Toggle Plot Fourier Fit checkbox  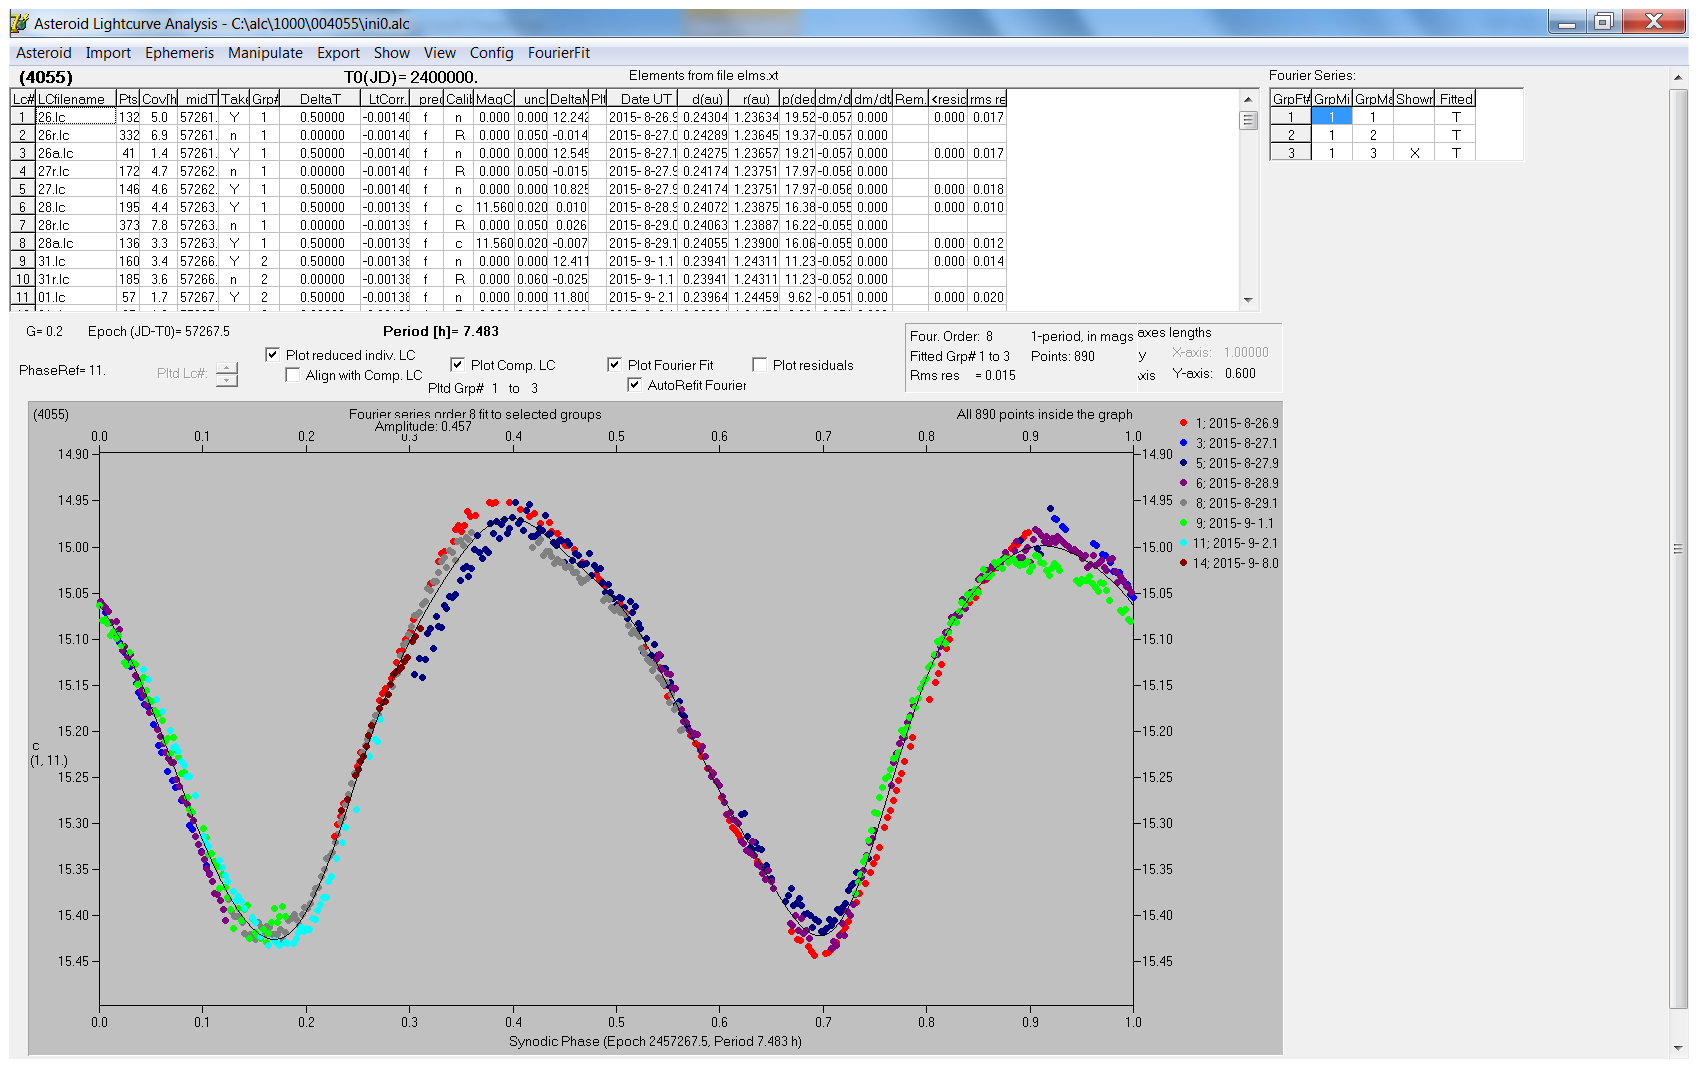(x=614, y=365)
